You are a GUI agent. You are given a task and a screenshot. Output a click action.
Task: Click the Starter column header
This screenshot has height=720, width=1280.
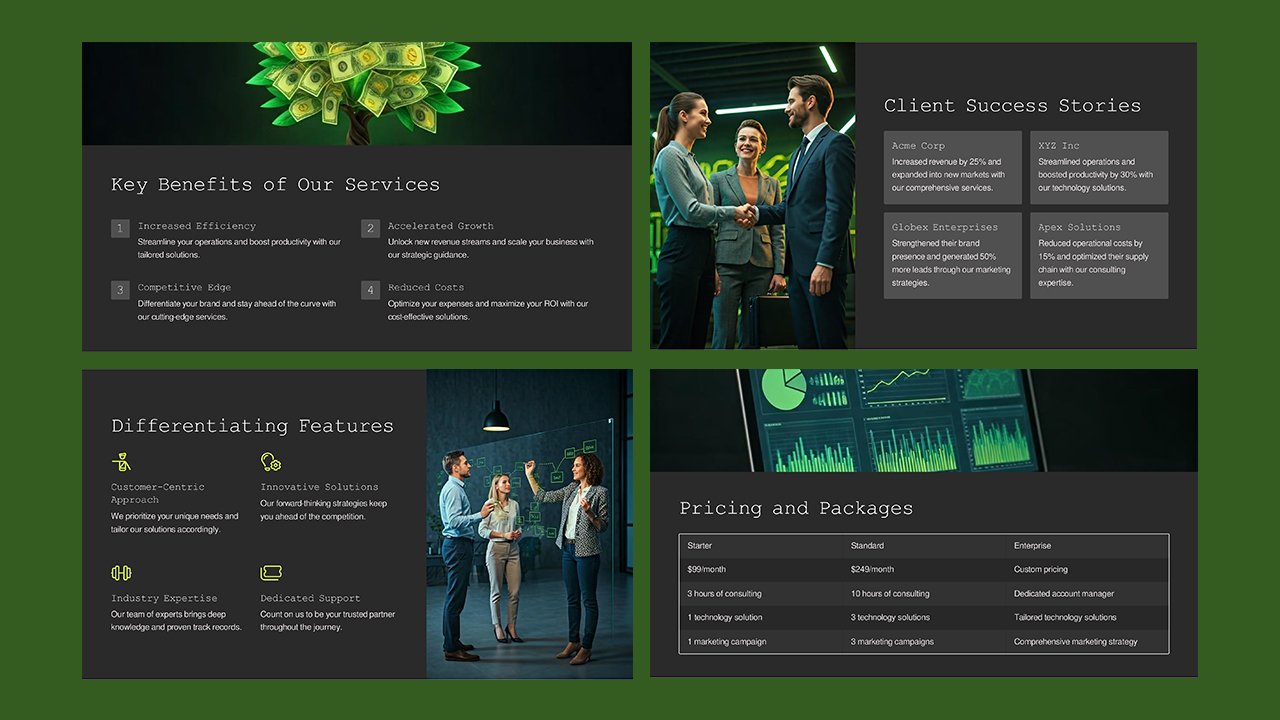click(x=700, y=545)
